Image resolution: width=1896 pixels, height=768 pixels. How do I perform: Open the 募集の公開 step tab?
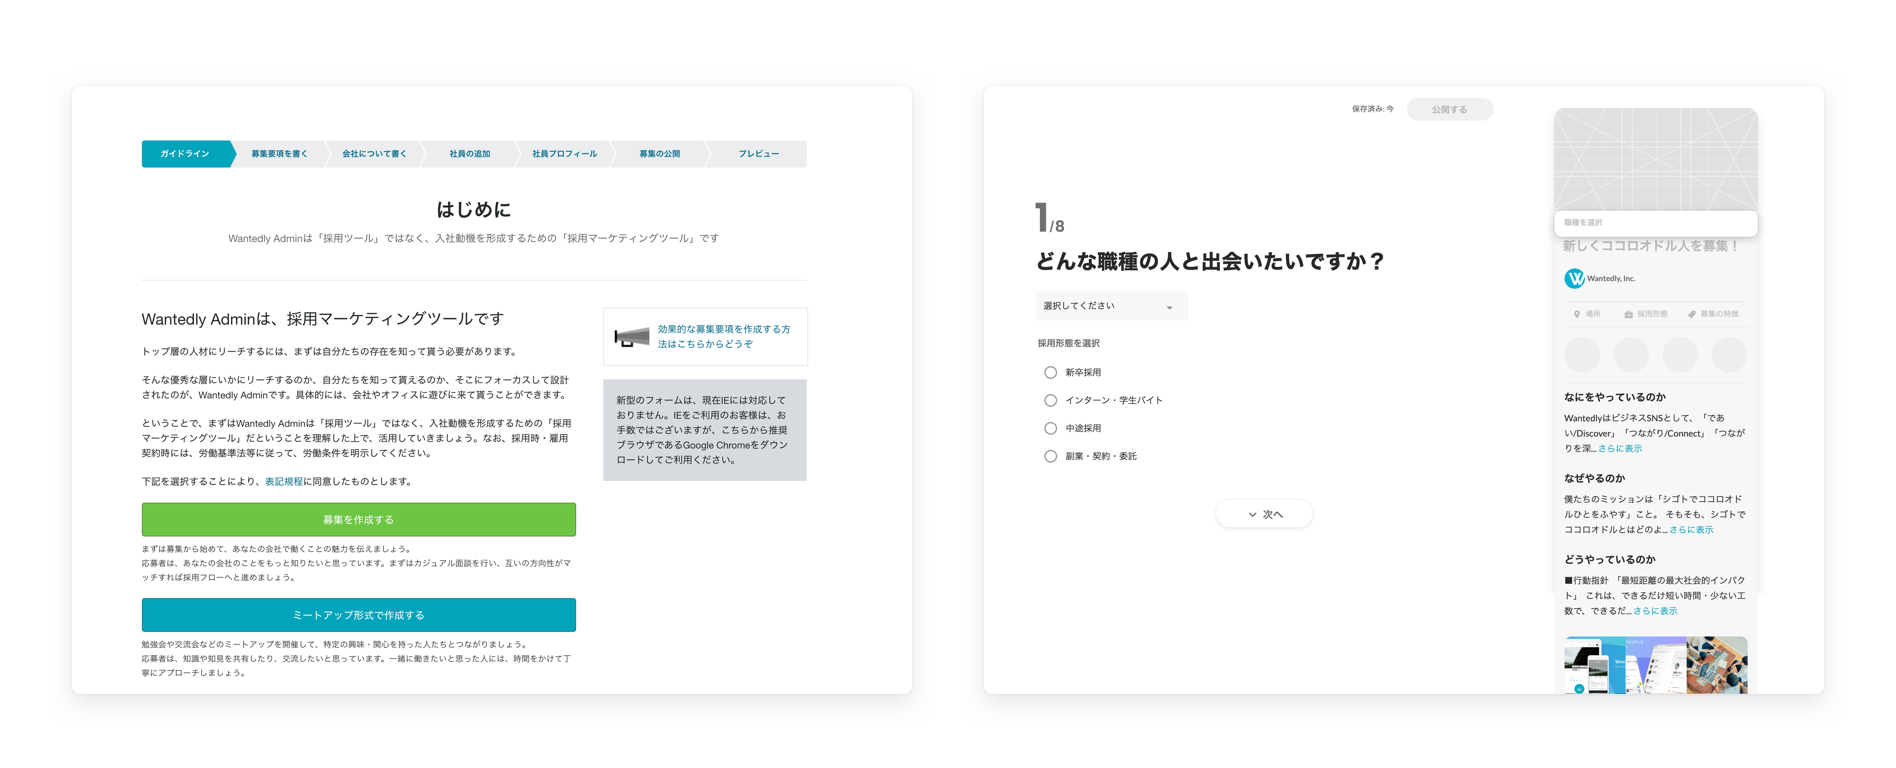click(x=660, y=154)
